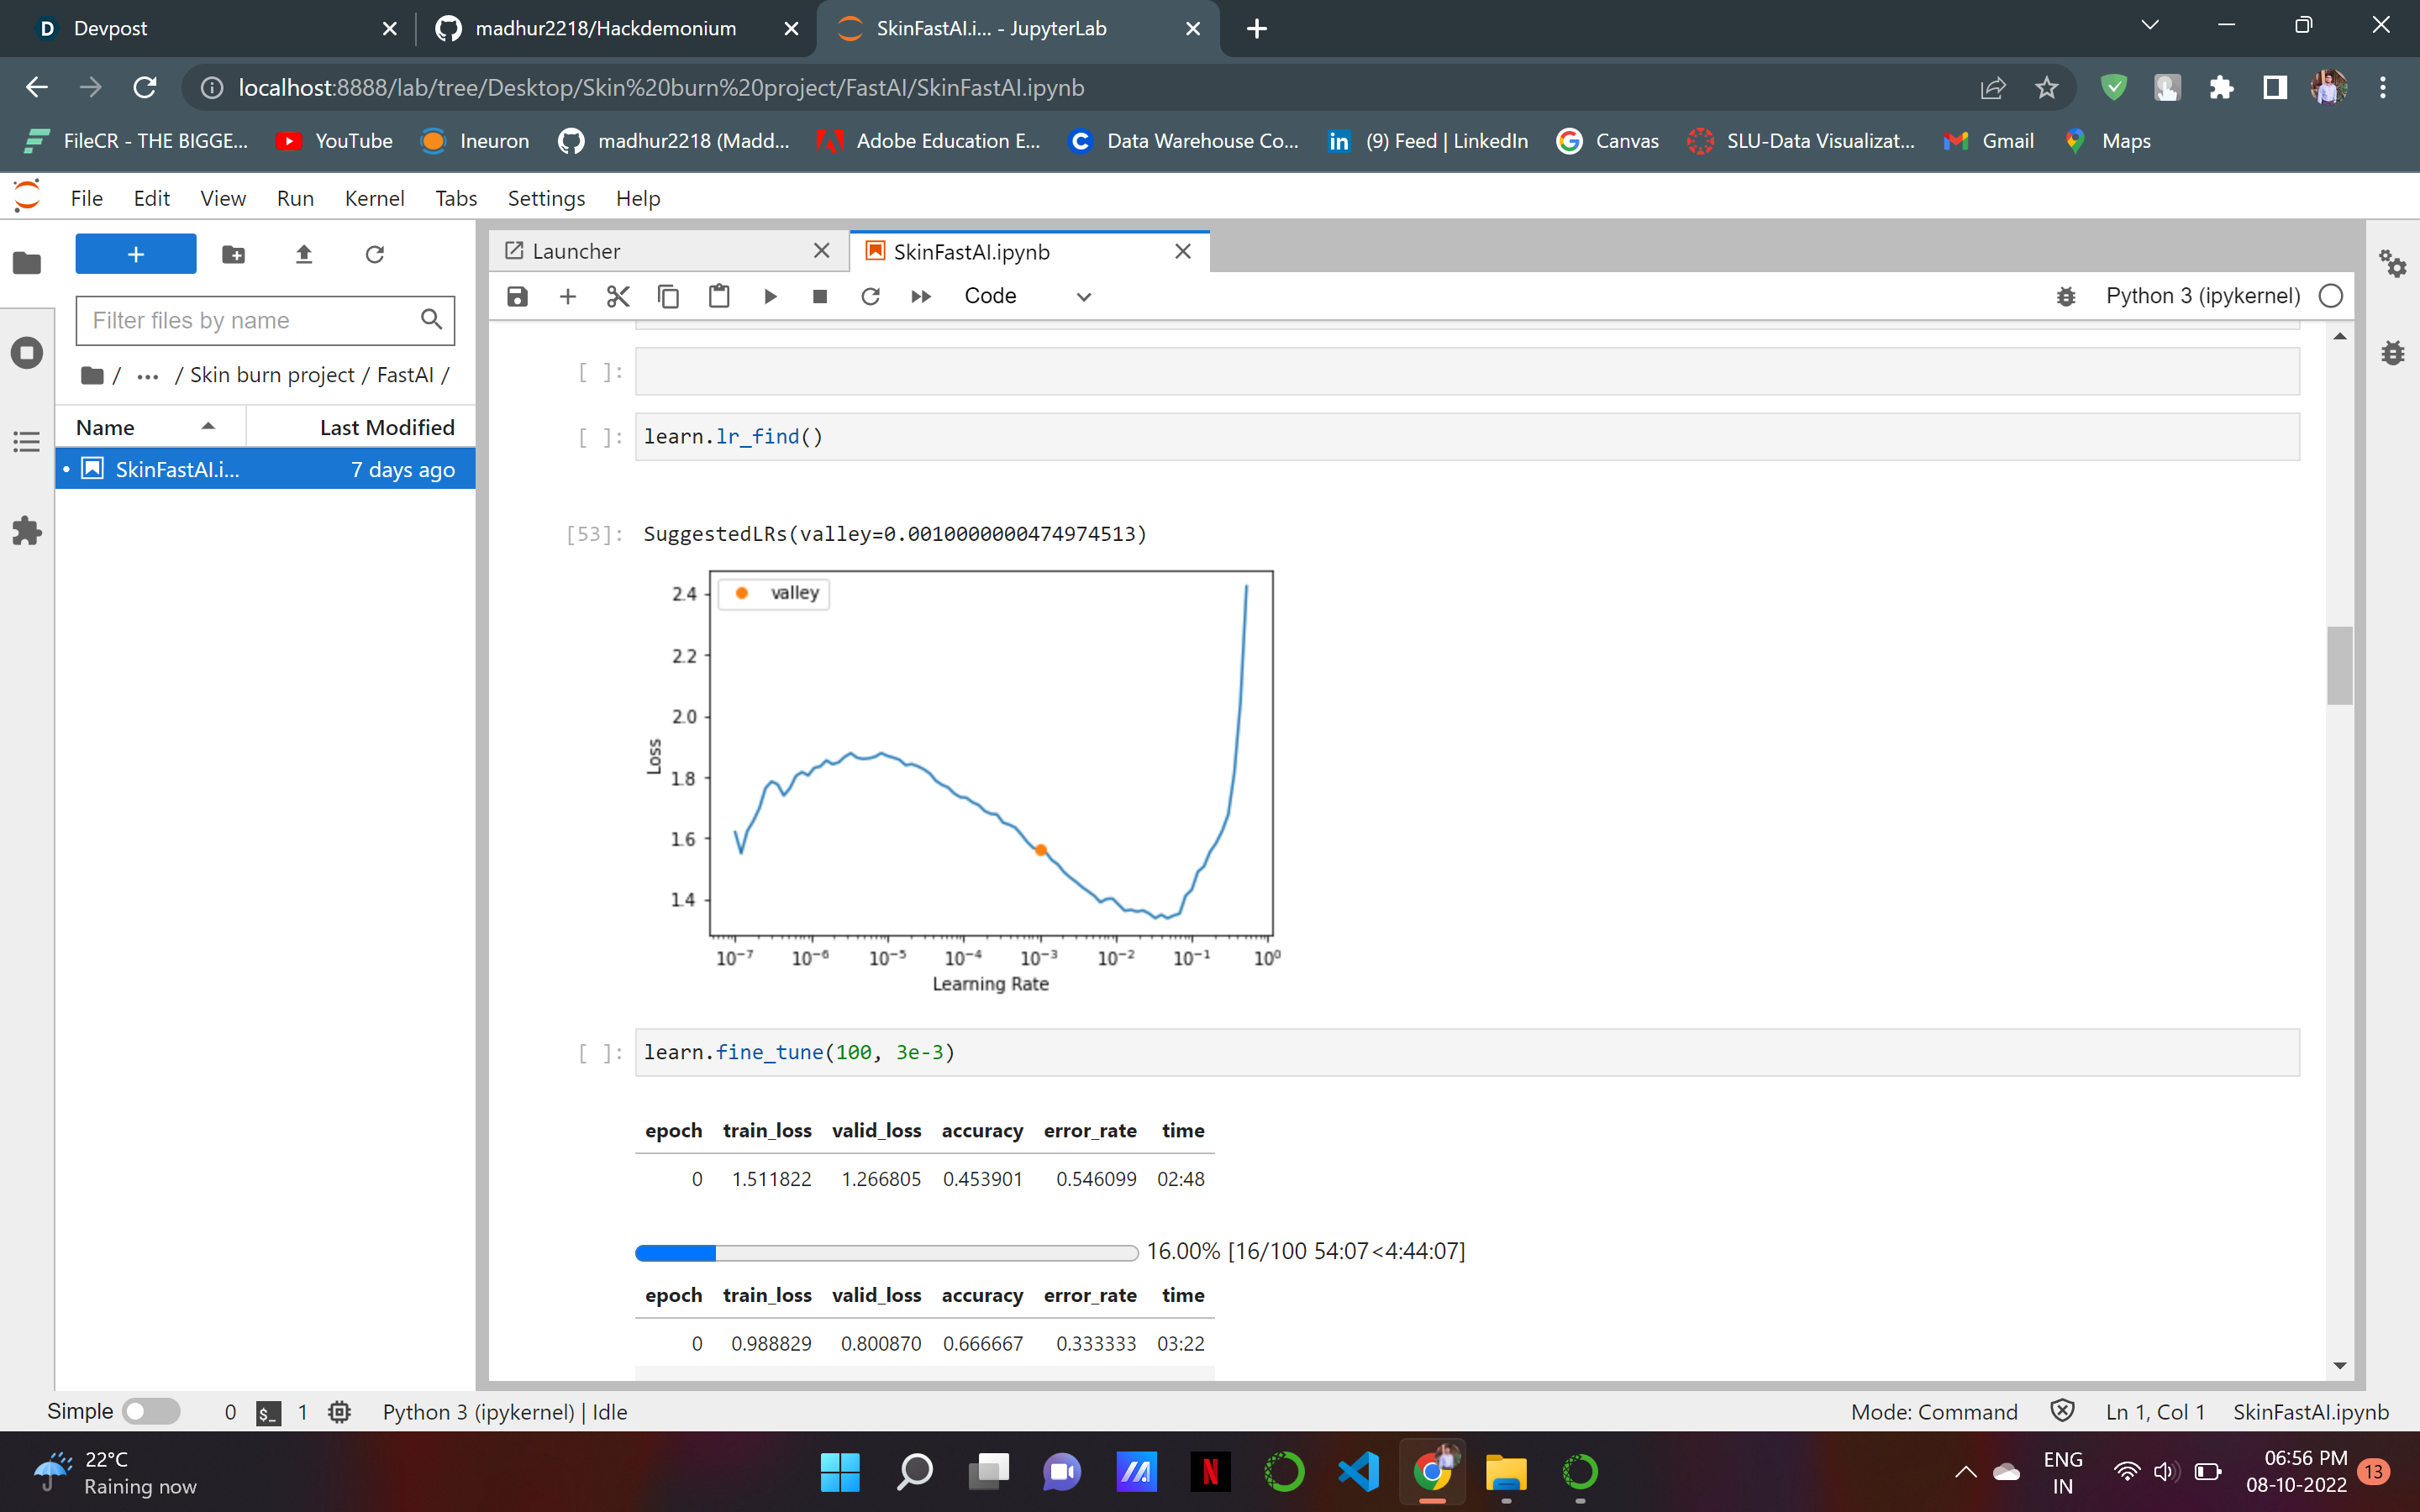Click the kernel status circle indicator

click(2331, 296)
